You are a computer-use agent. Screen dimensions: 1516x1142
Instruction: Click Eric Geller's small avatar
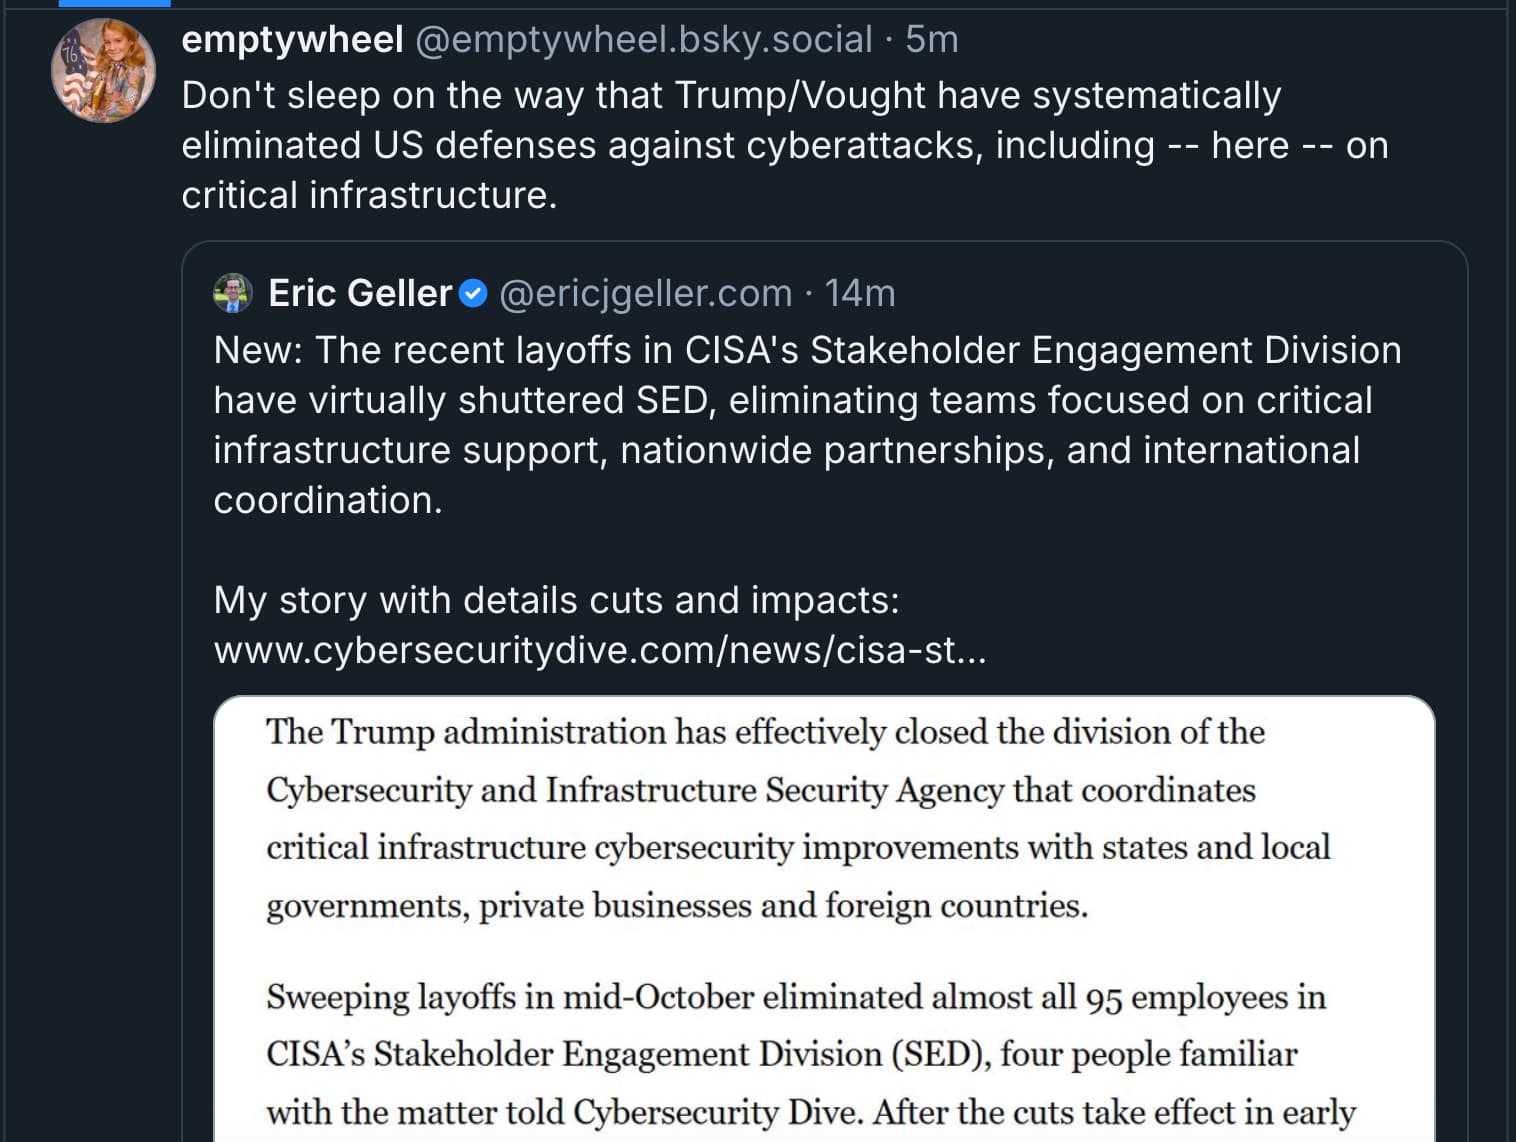click(x=233, y=293)
